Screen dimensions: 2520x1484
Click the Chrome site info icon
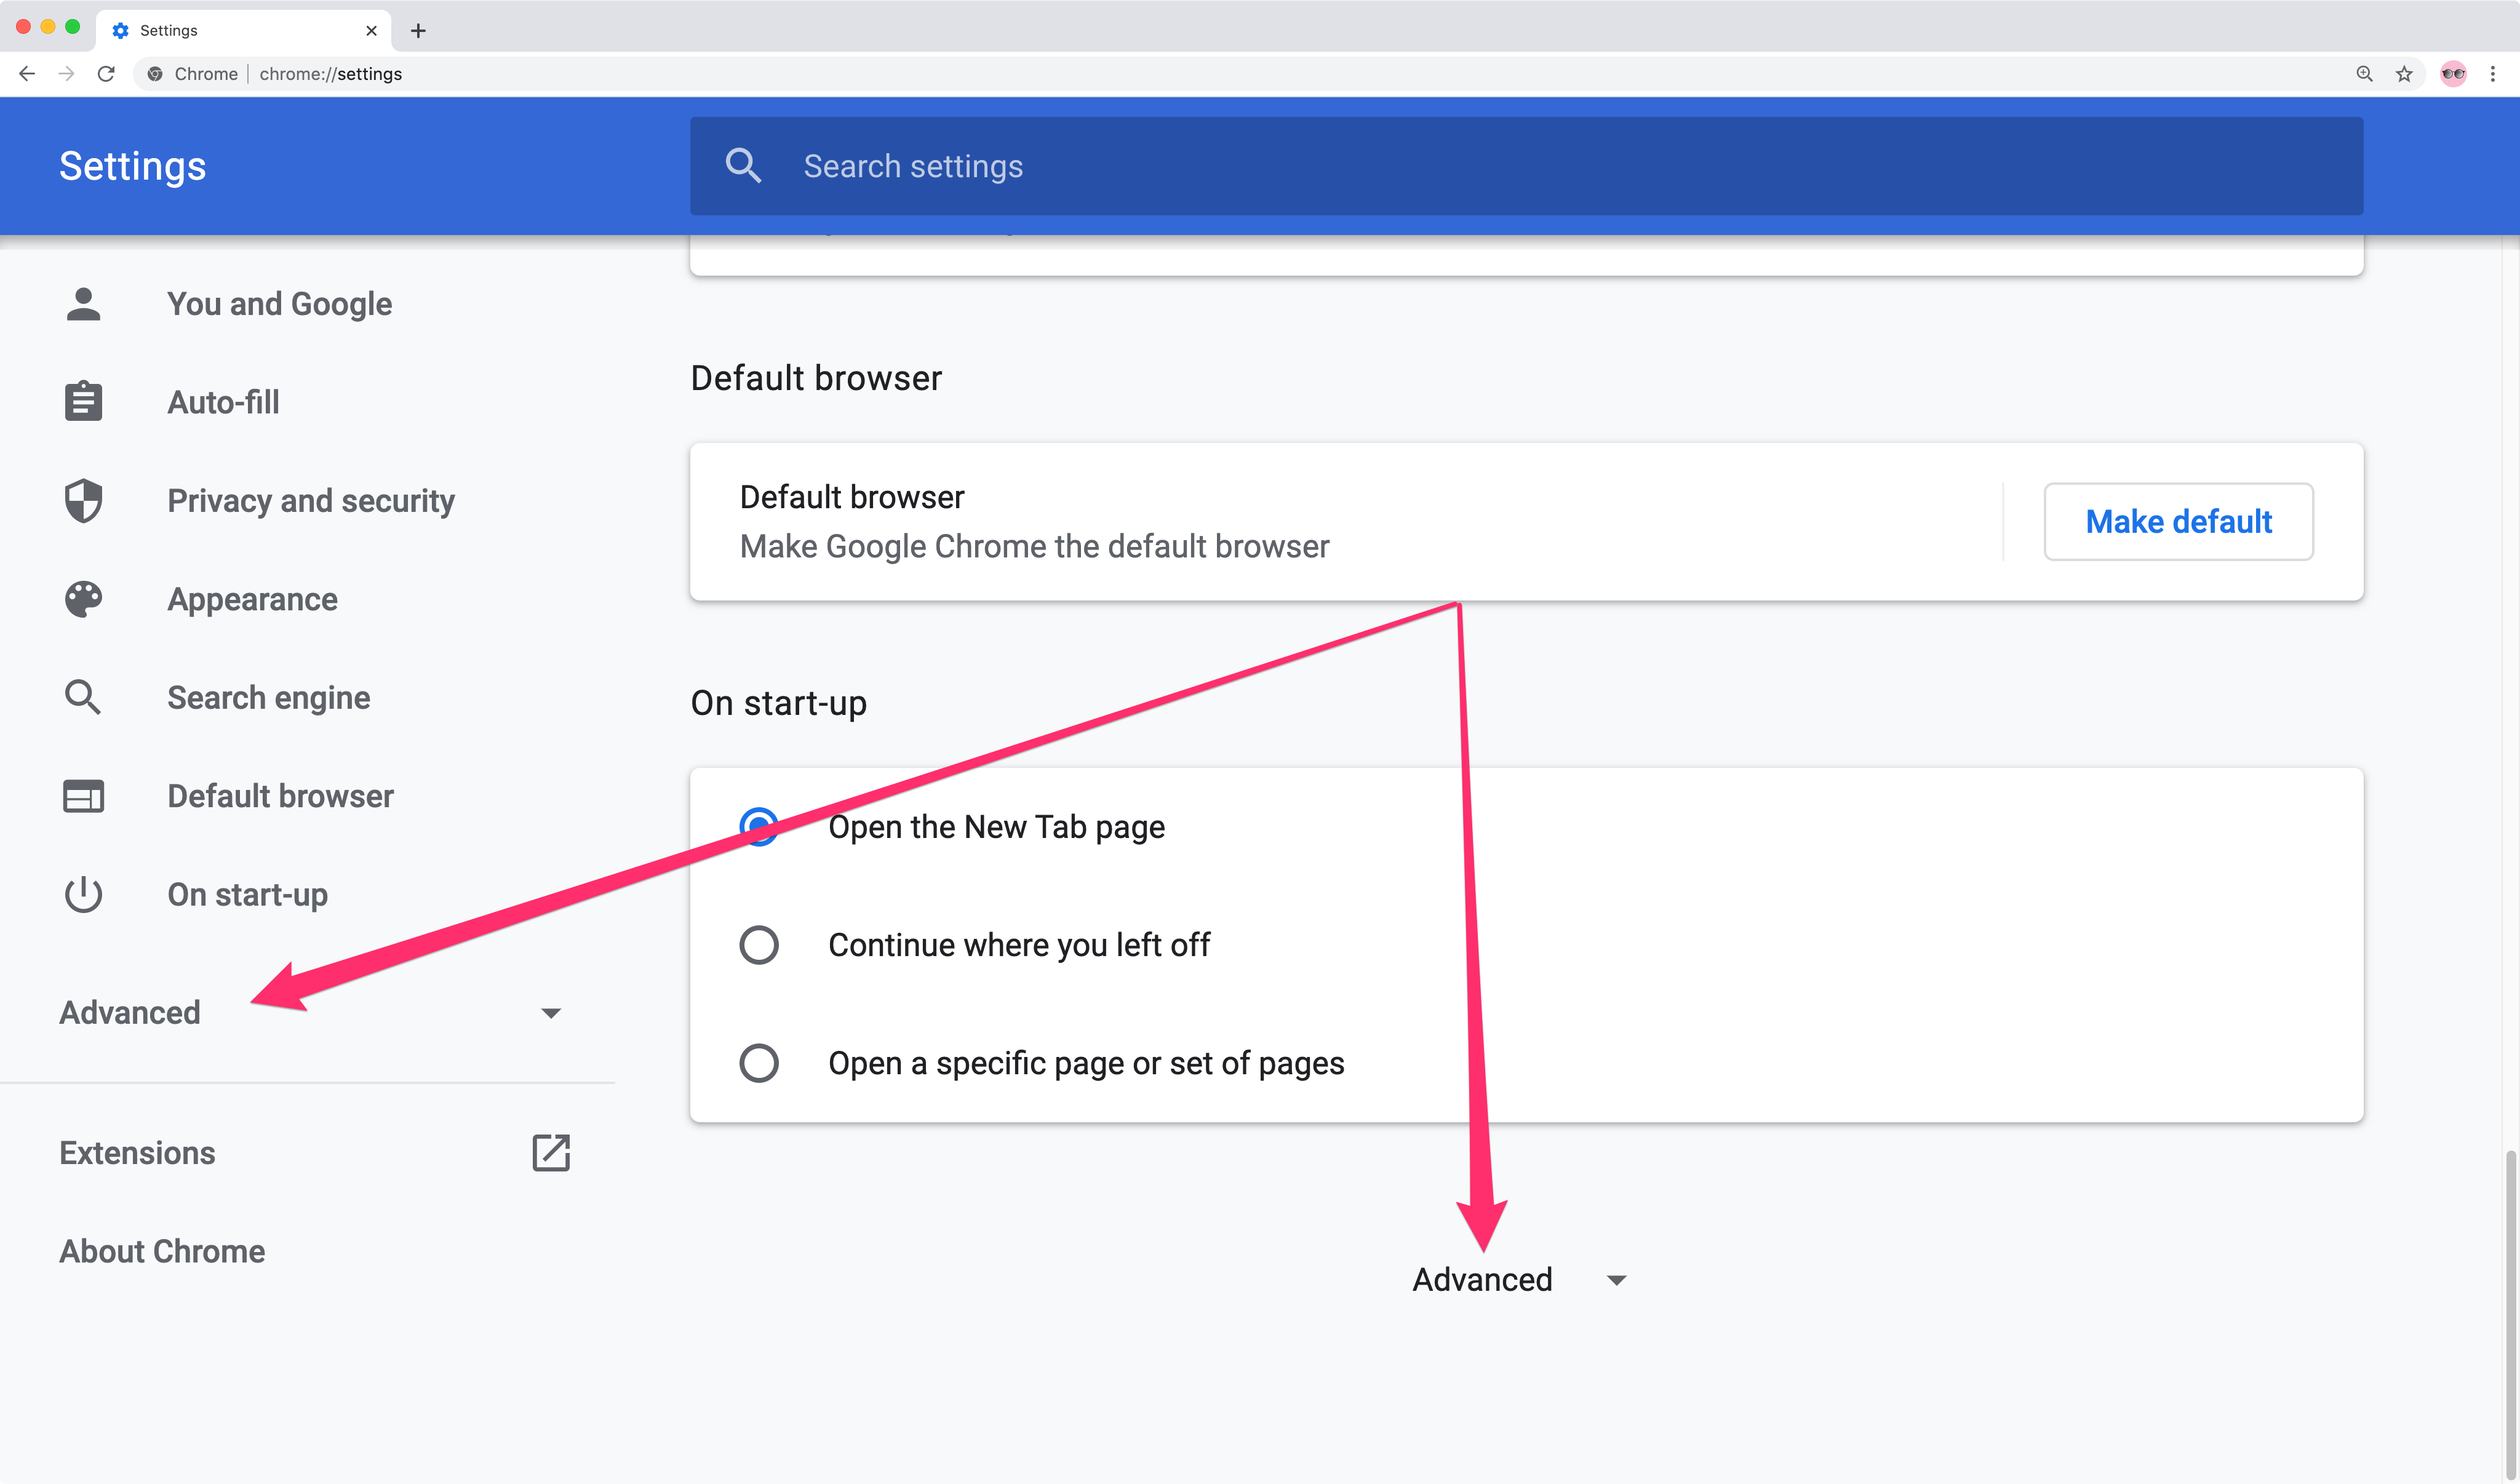tap(155, 73)
